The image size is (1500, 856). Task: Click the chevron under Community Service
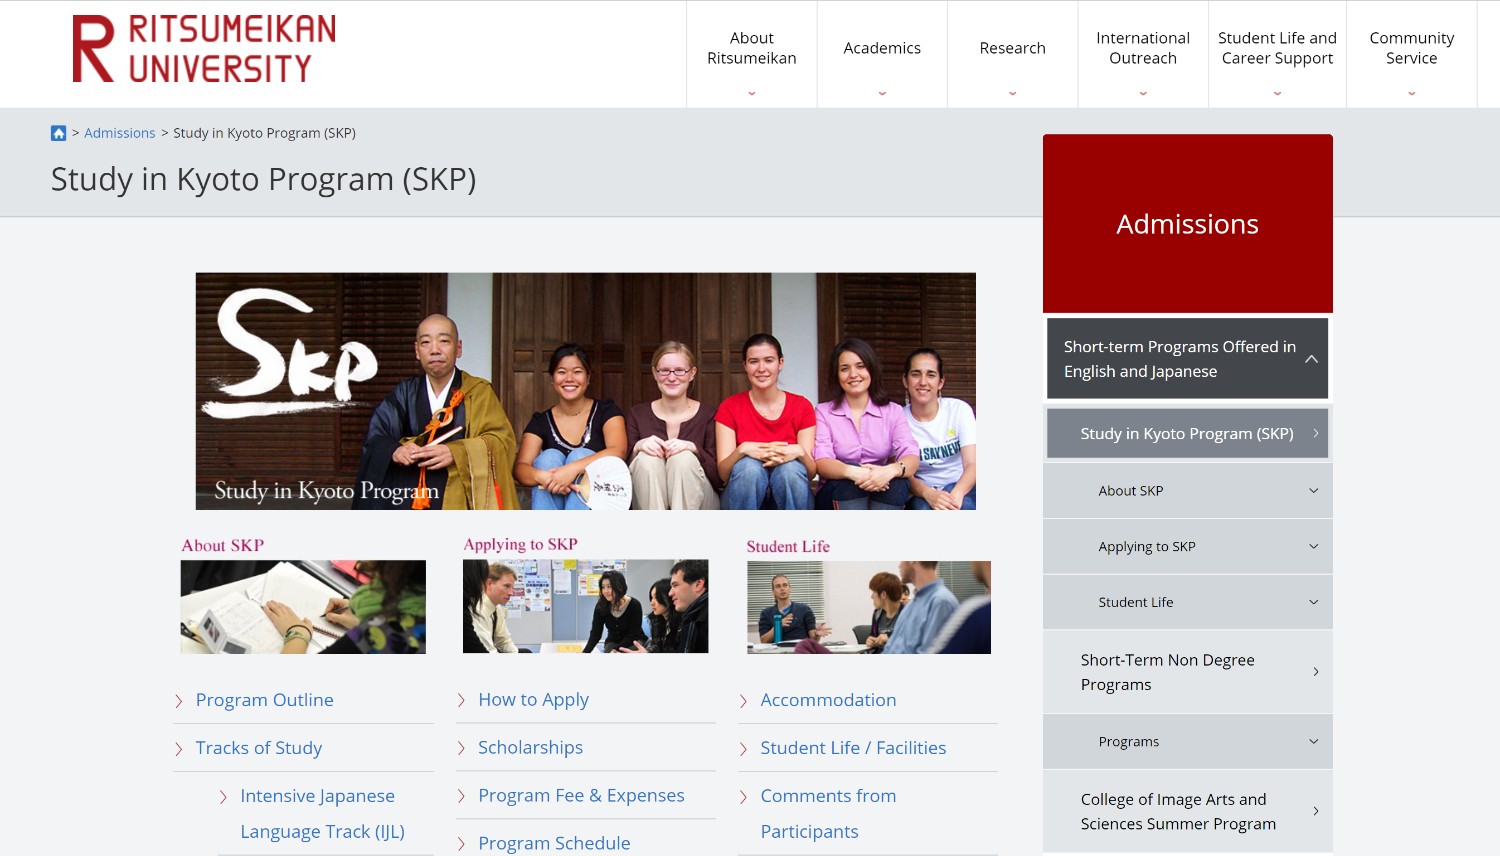click(1411, 93)
